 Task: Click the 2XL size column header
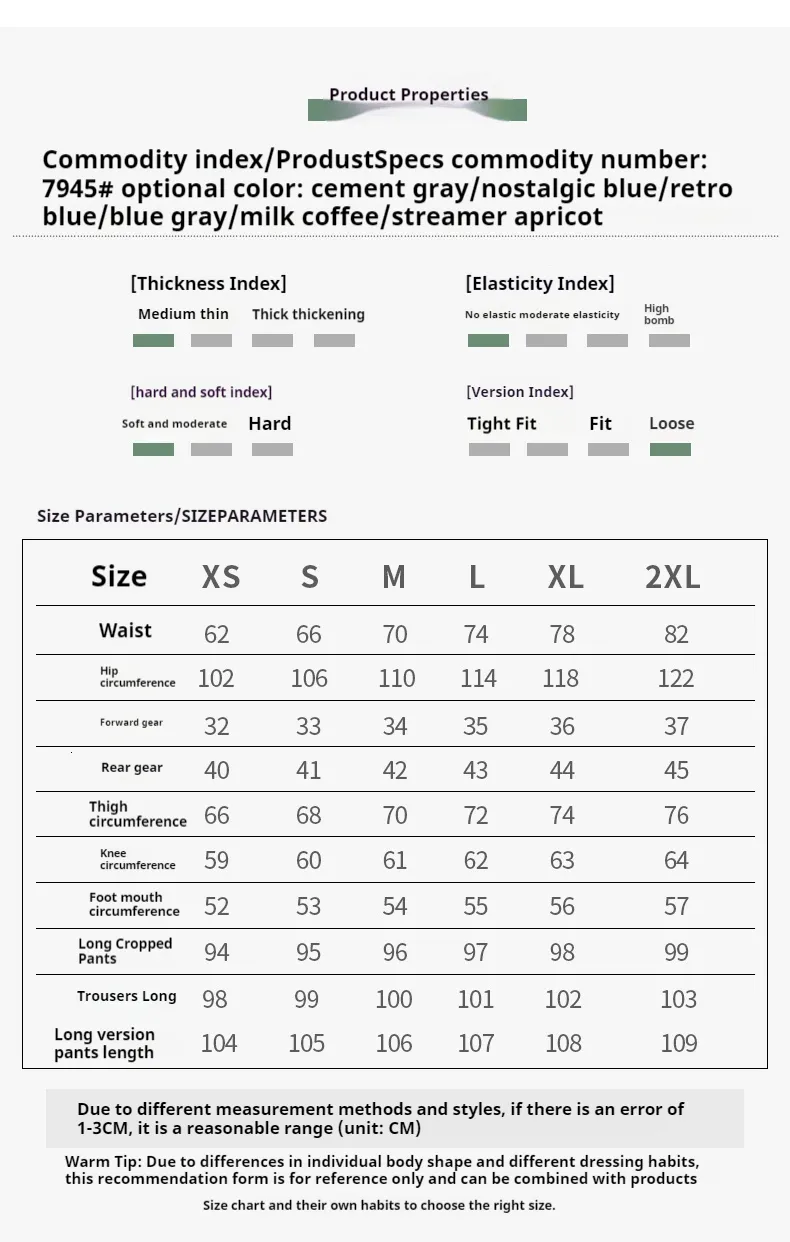tap(673, 577)
